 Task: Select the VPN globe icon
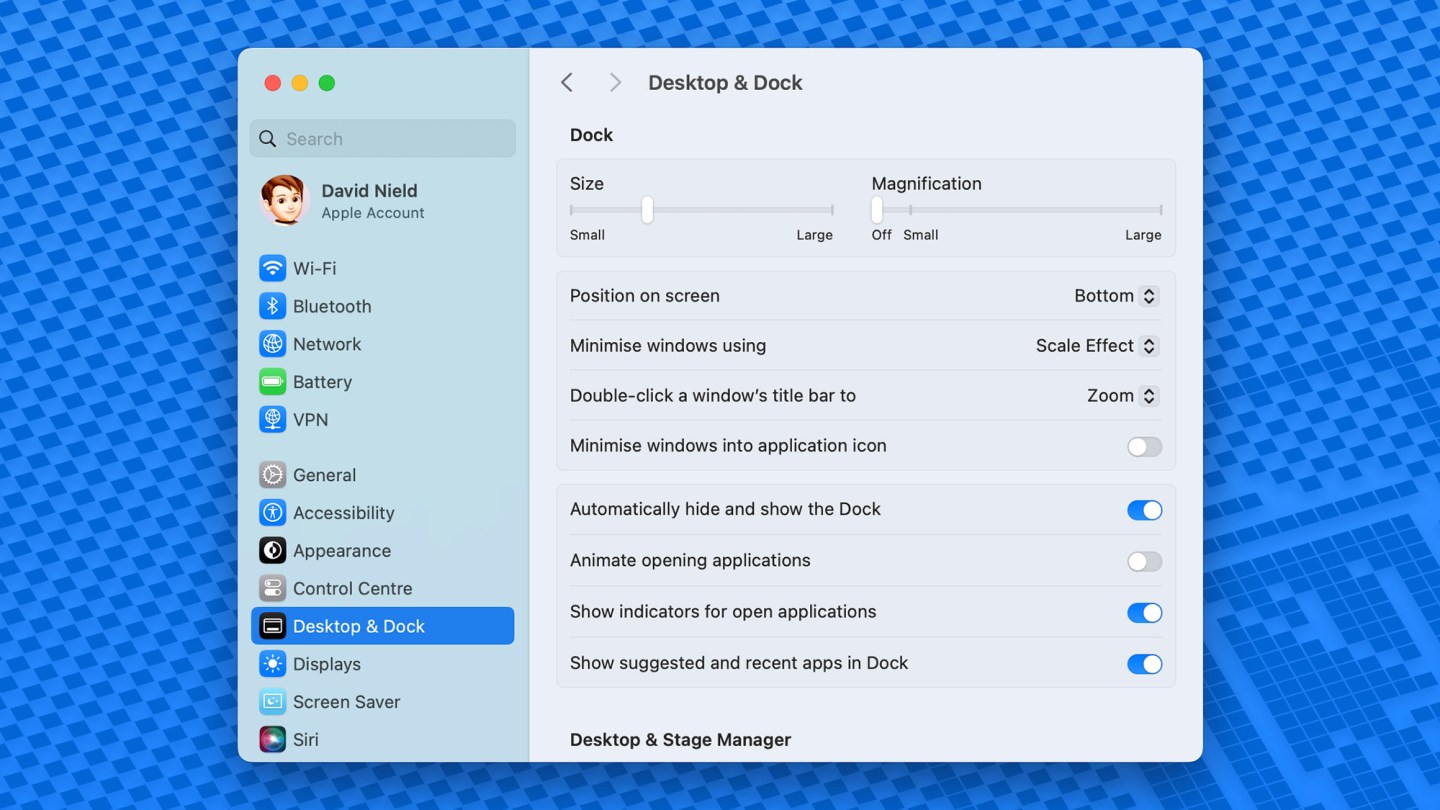point(272,420)
